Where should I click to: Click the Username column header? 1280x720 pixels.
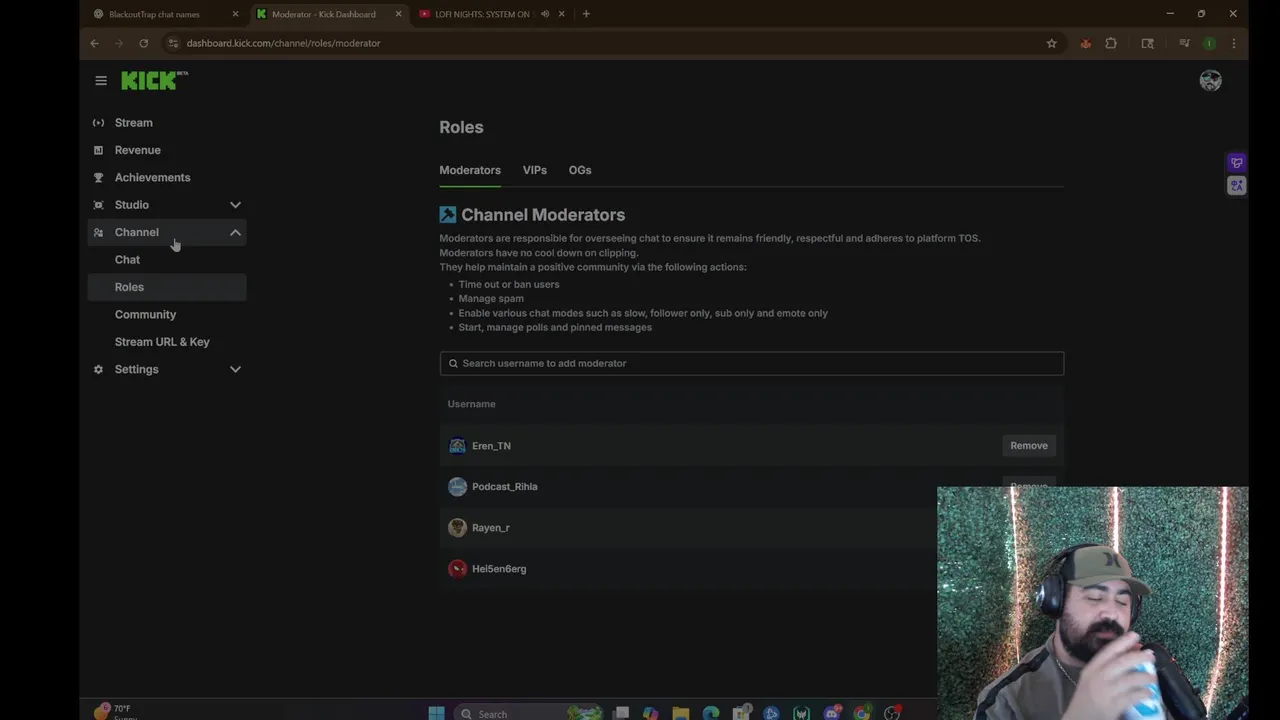click(x=471, y=404)
